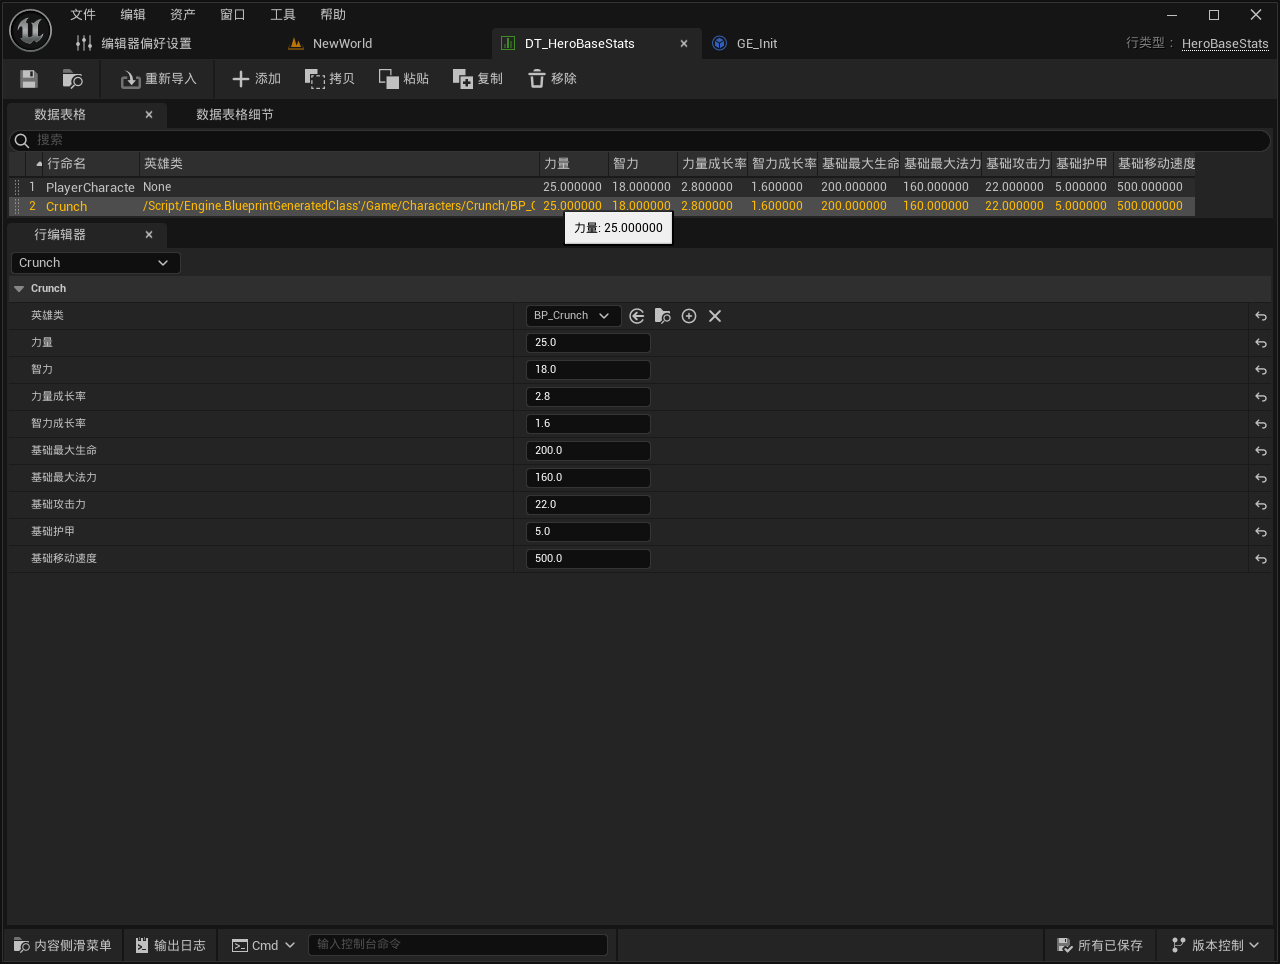
Task: Paste row using 粘贴
Action: (x=404, y=79)
